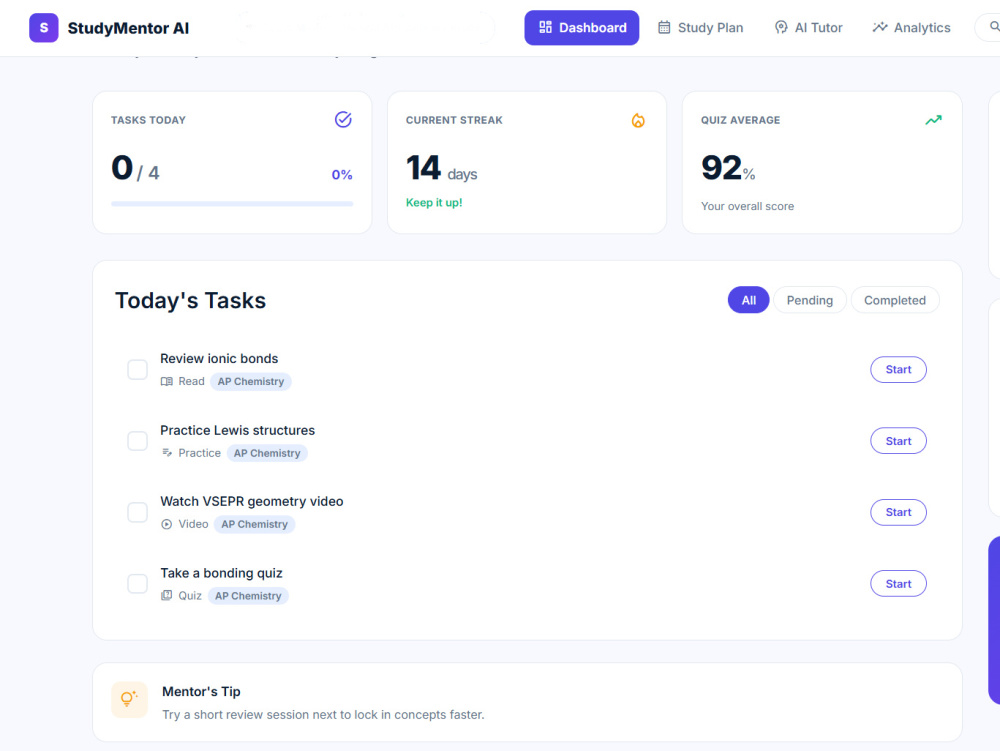This screenshot has width=1000, height=751.
Task: Click the 92% quiz average value
Action: pyautogui.click(x=728, y=168)
